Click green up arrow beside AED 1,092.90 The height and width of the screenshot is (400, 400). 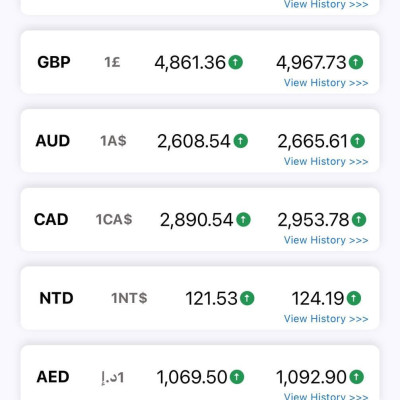point(356,377)
